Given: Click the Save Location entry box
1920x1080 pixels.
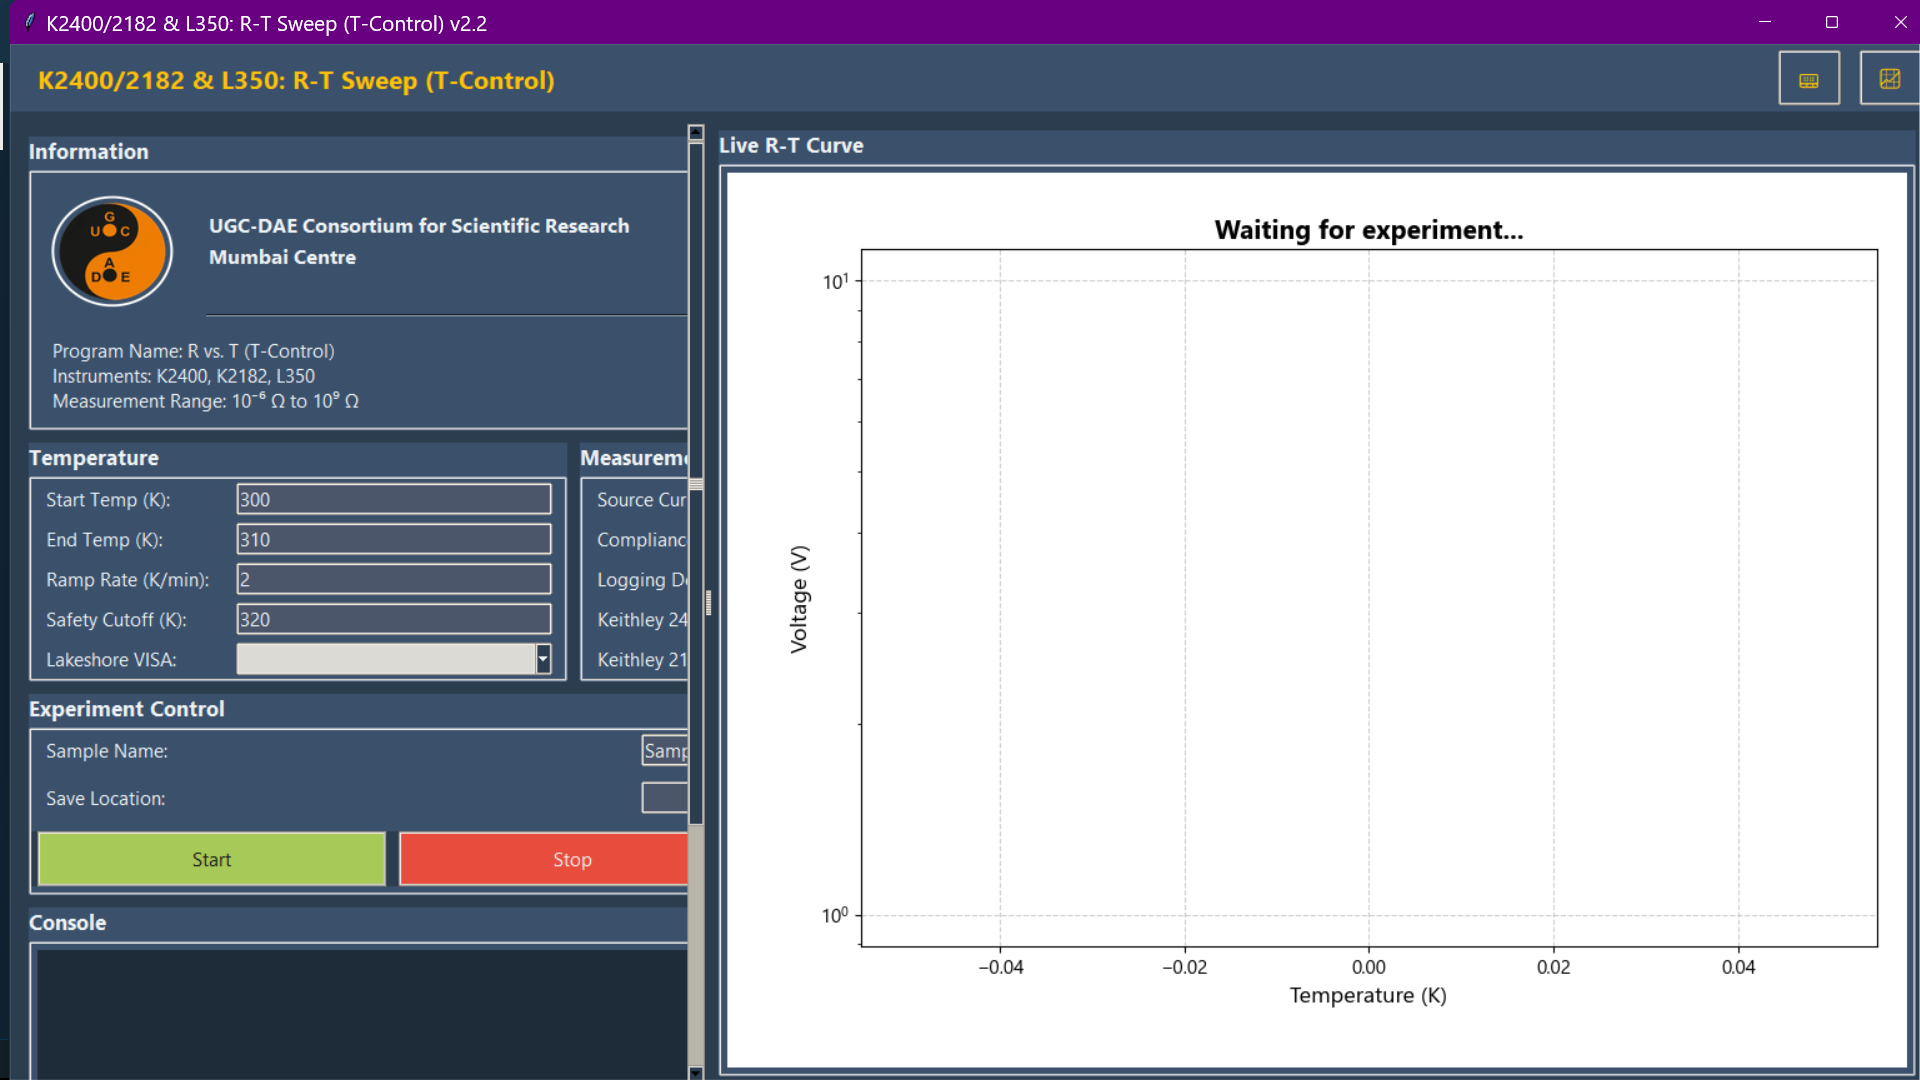Looking at the screenshot, I should (664, 798).
